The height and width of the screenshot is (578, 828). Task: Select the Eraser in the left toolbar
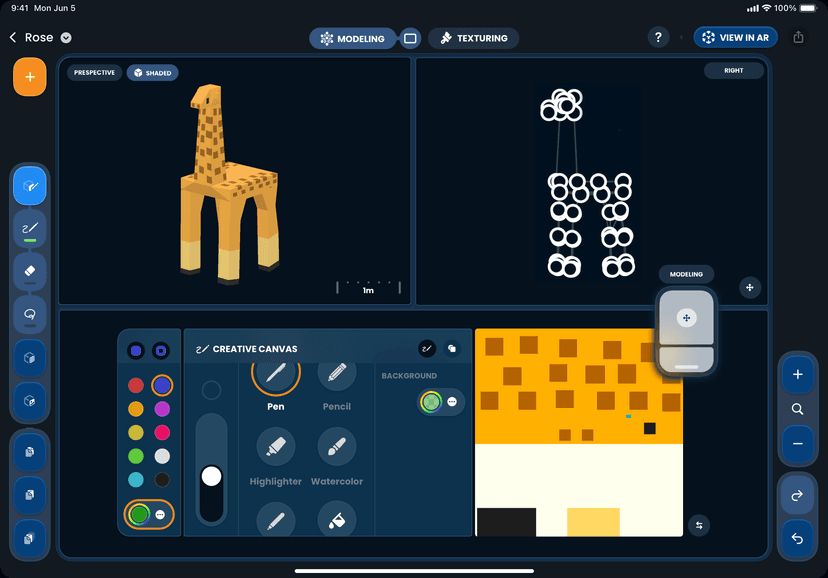point(30,271)
